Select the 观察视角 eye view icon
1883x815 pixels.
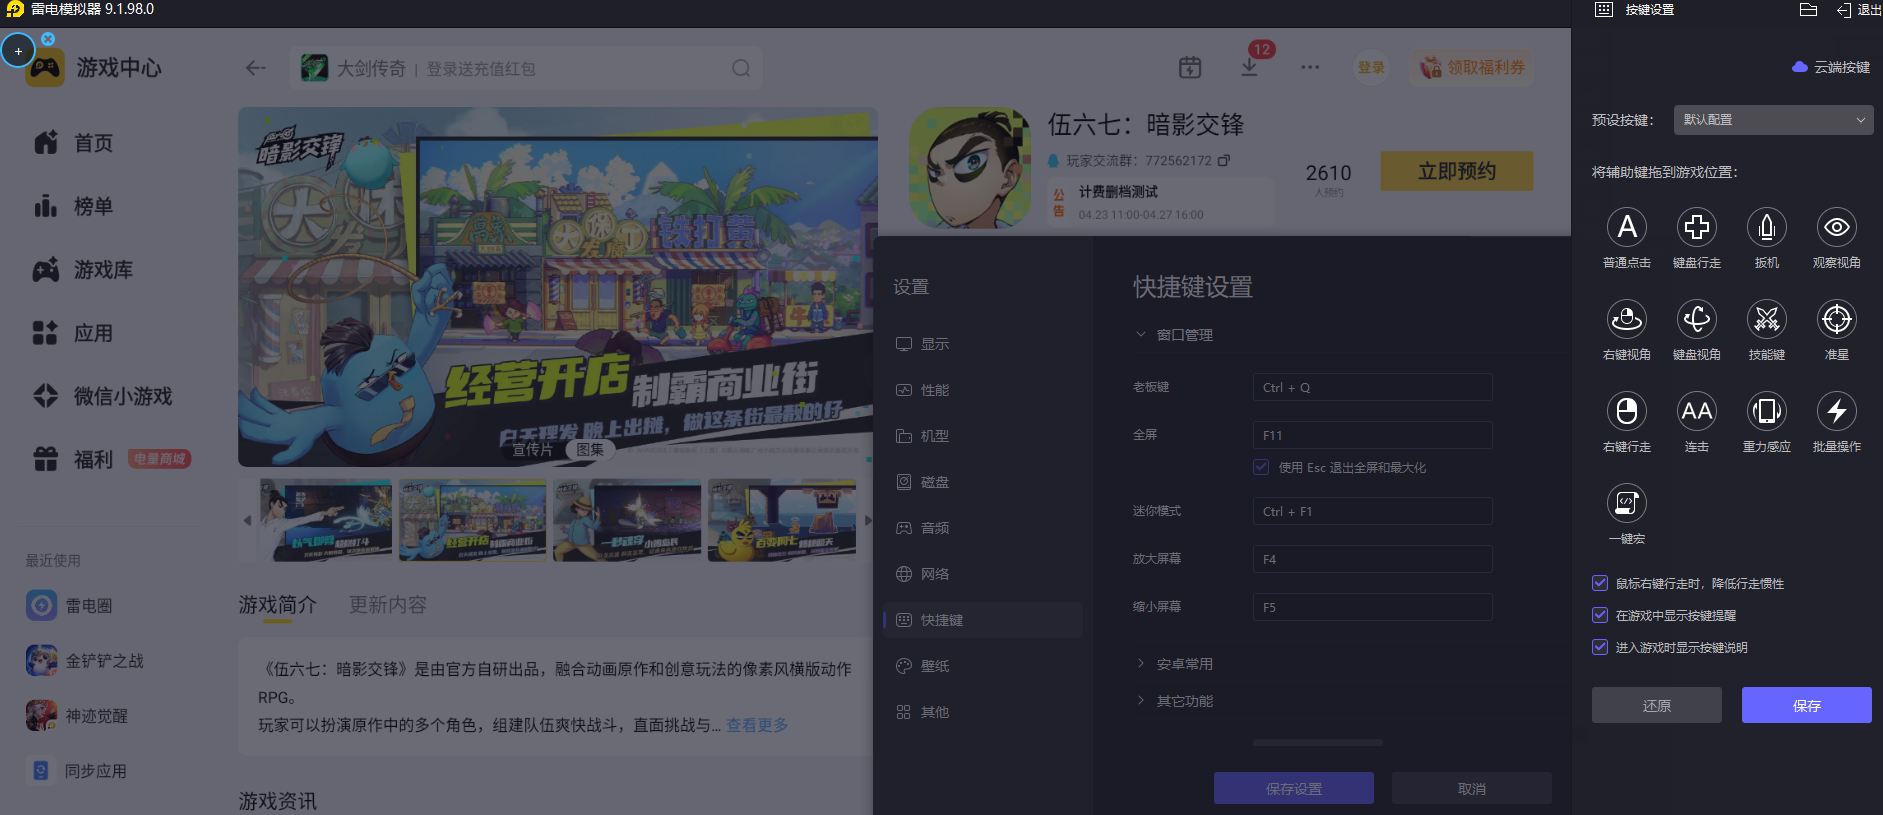coord(1837,227)
